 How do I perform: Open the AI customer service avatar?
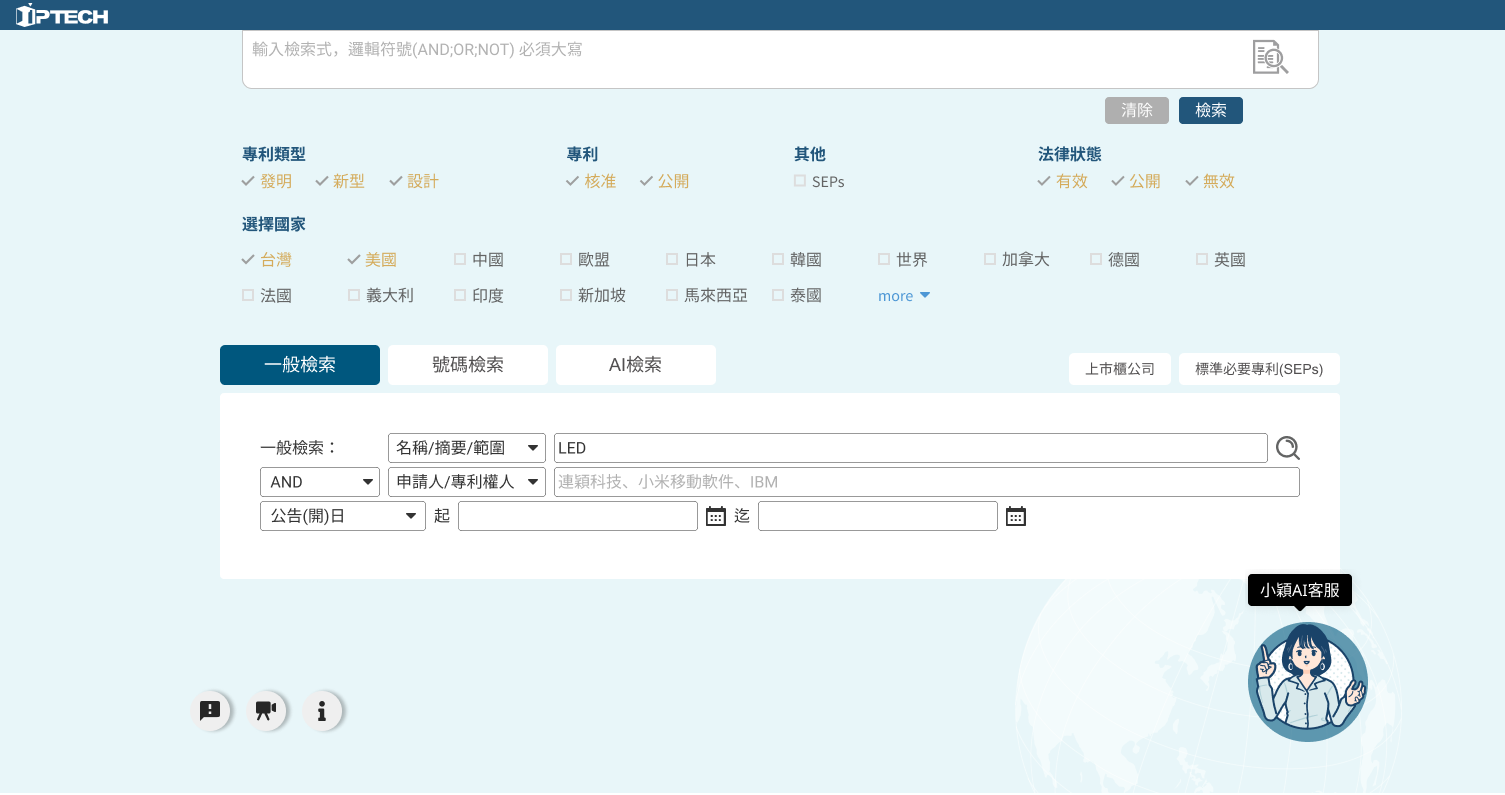click(x=1307, y=682)
